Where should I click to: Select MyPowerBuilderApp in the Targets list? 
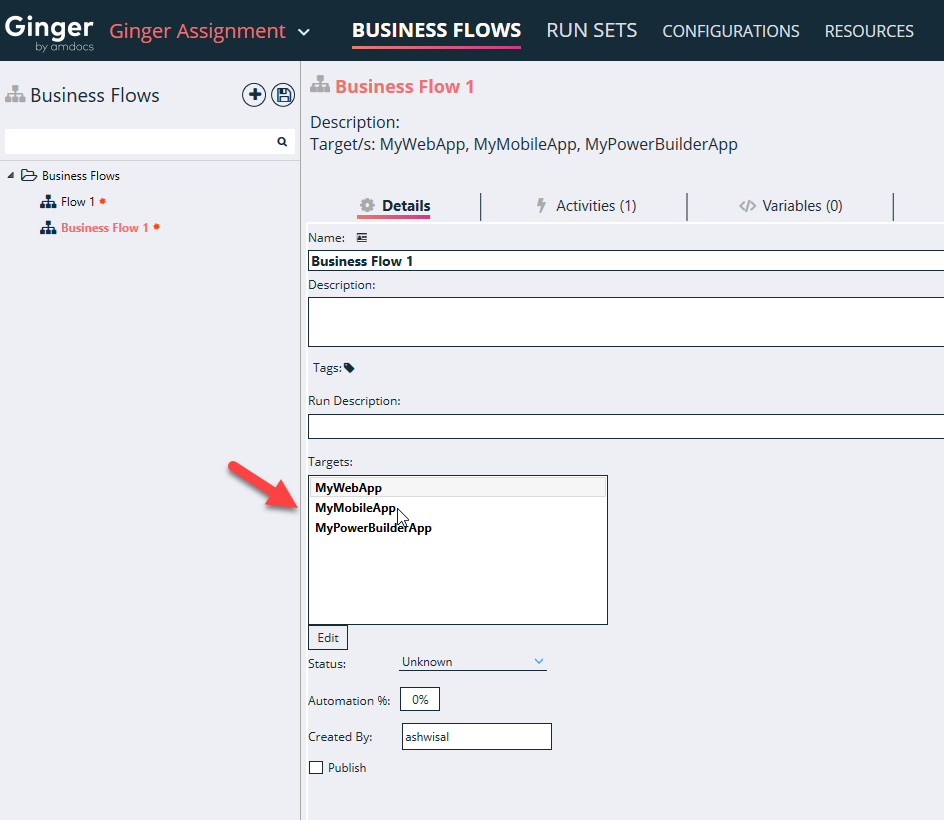pyautogui.click(x=373, y=528)
